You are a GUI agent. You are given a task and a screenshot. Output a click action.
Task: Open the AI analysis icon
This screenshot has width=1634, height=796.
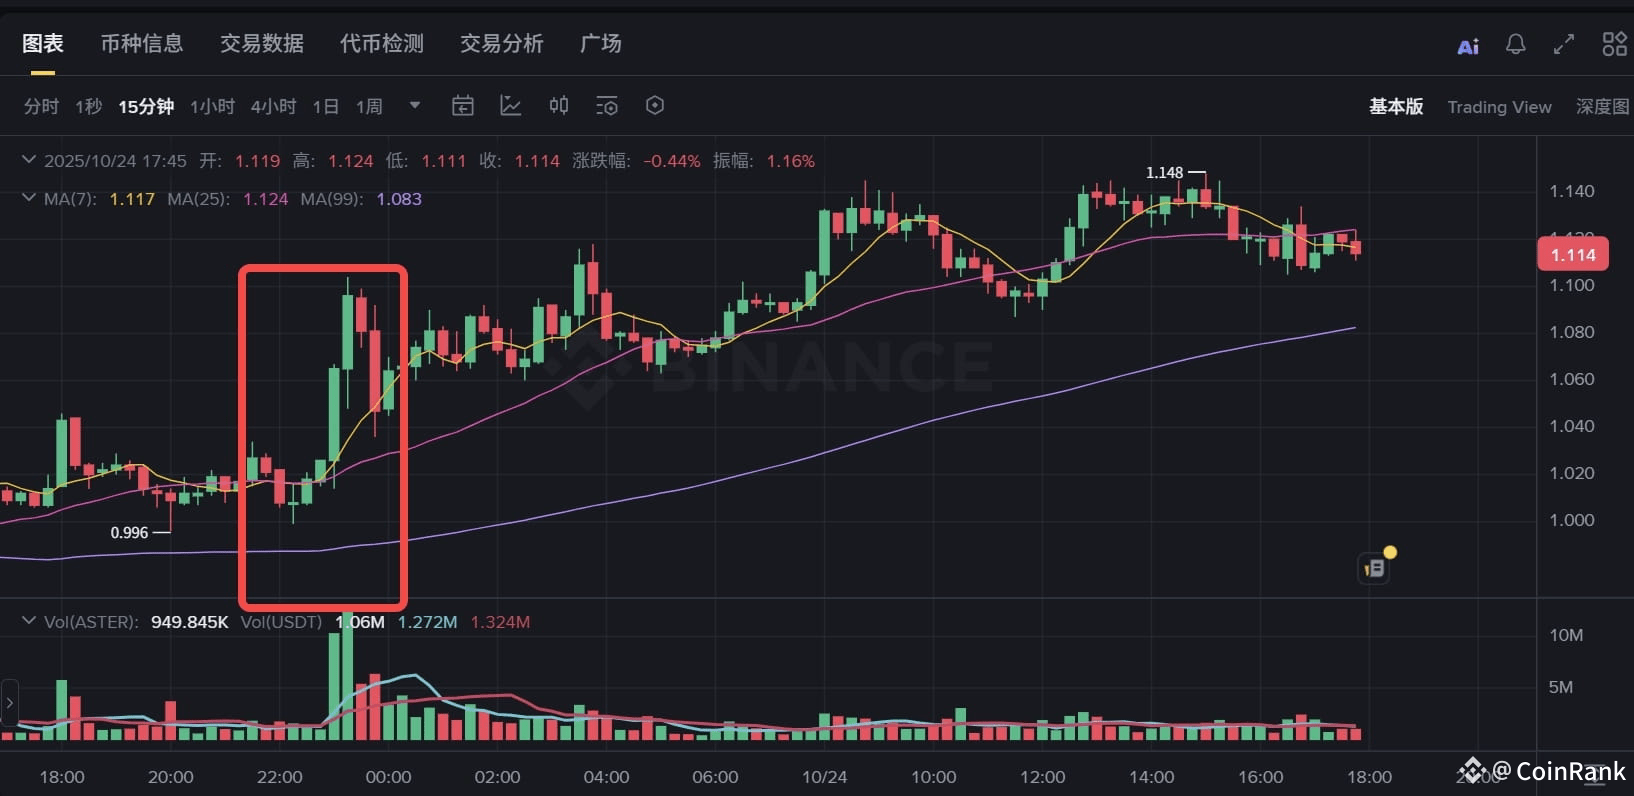pos(1467,46)
